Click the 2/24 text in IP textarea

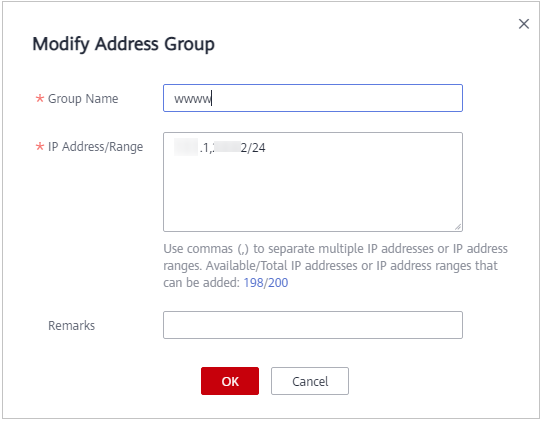(x=253, y=148)
